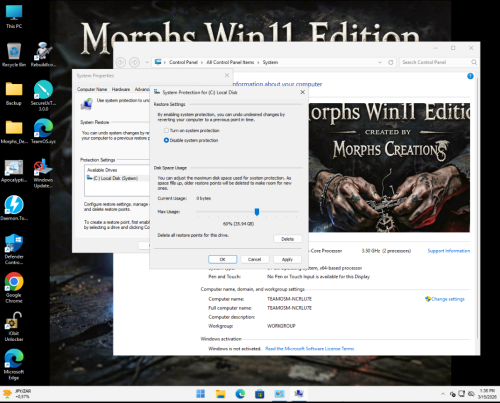
Task: Expand the address bar history dropdown
Action: coord(380,62)
